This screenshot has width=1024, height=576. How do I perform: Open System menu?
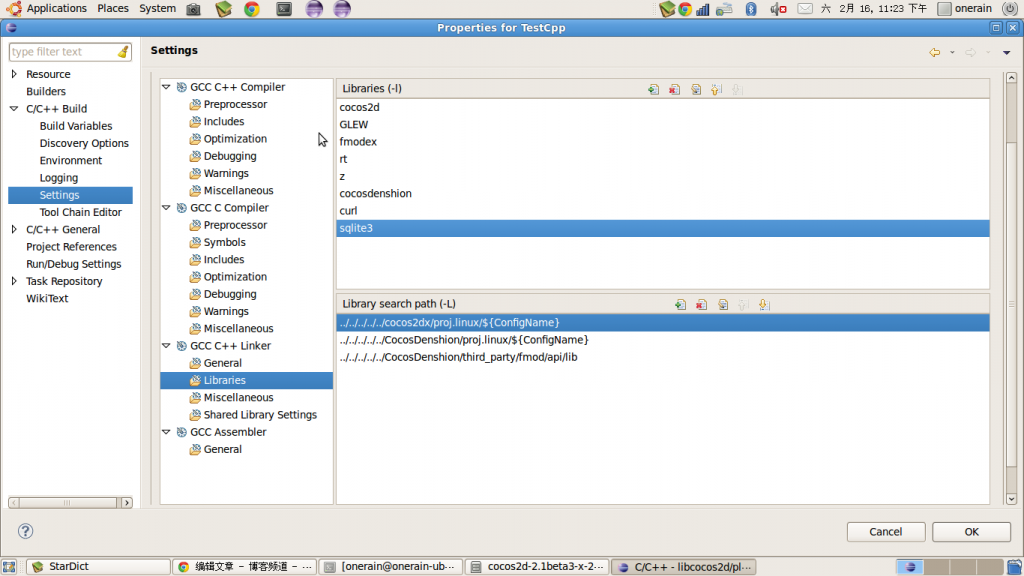(157, 8)
